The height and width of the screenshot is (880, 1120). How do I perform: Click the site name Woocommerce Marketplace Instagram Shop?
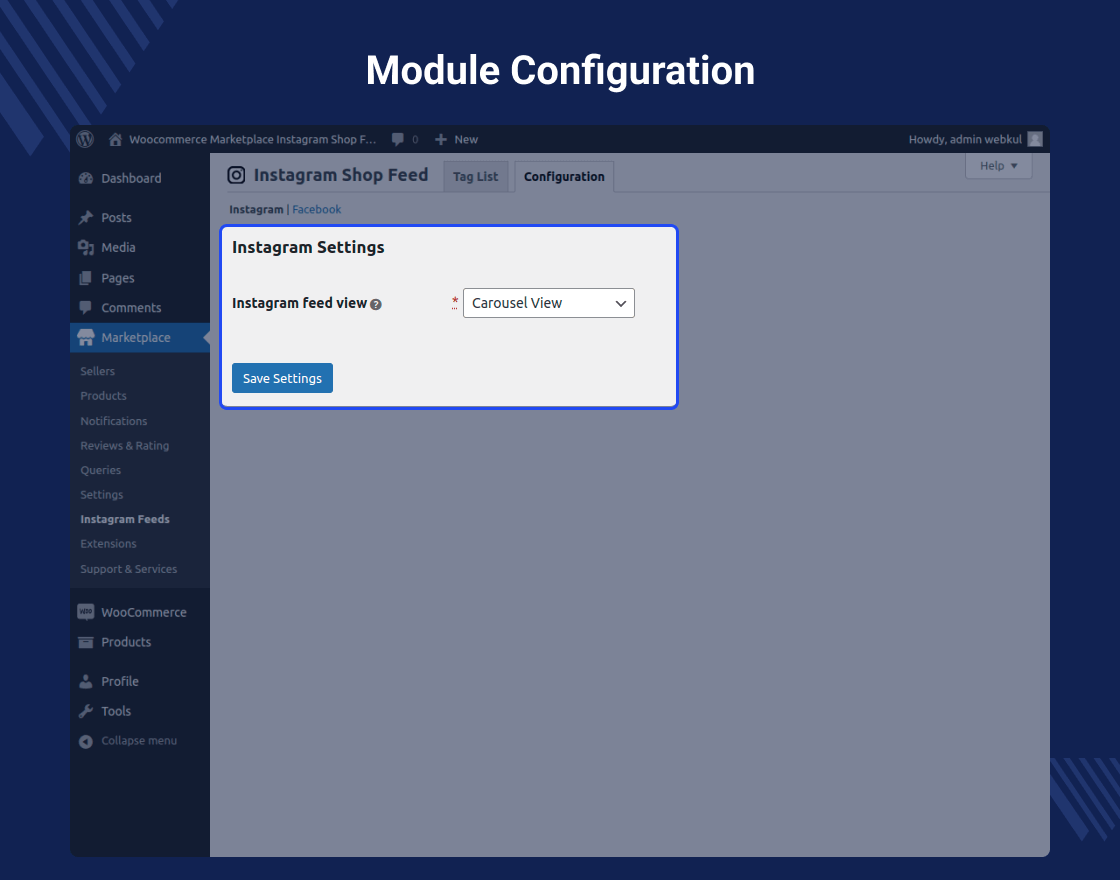tap(252, 139)
